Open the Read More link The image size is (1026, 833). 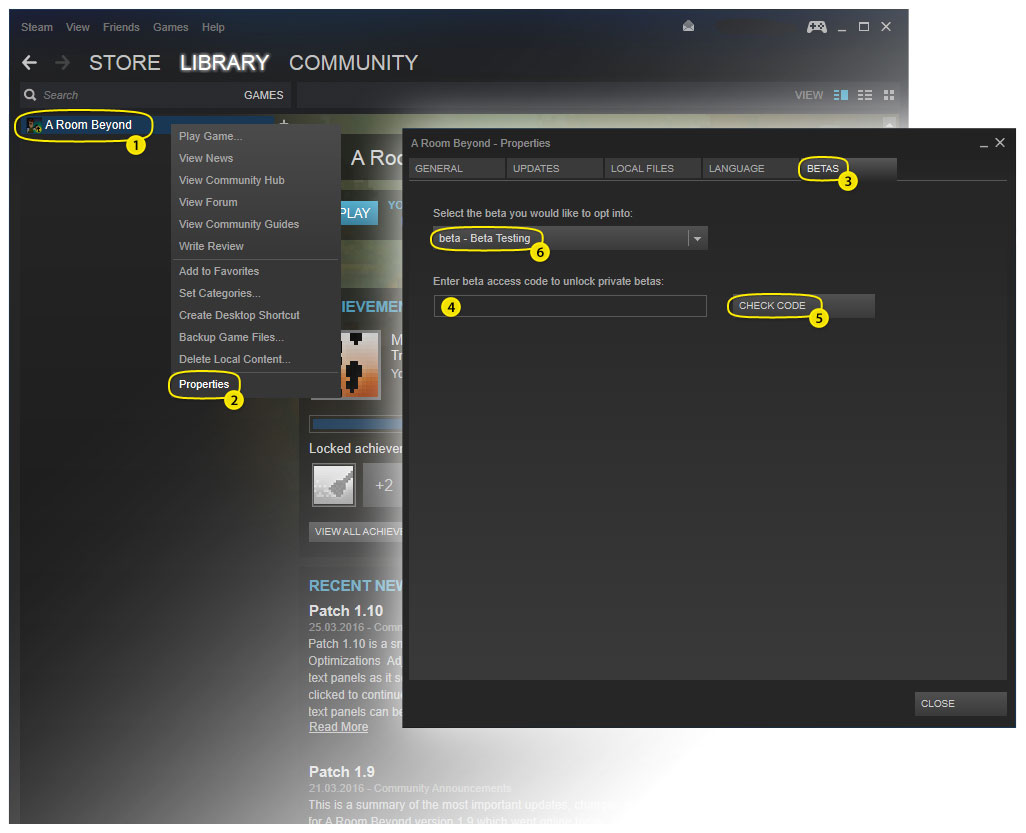click(x=338, y=727)
